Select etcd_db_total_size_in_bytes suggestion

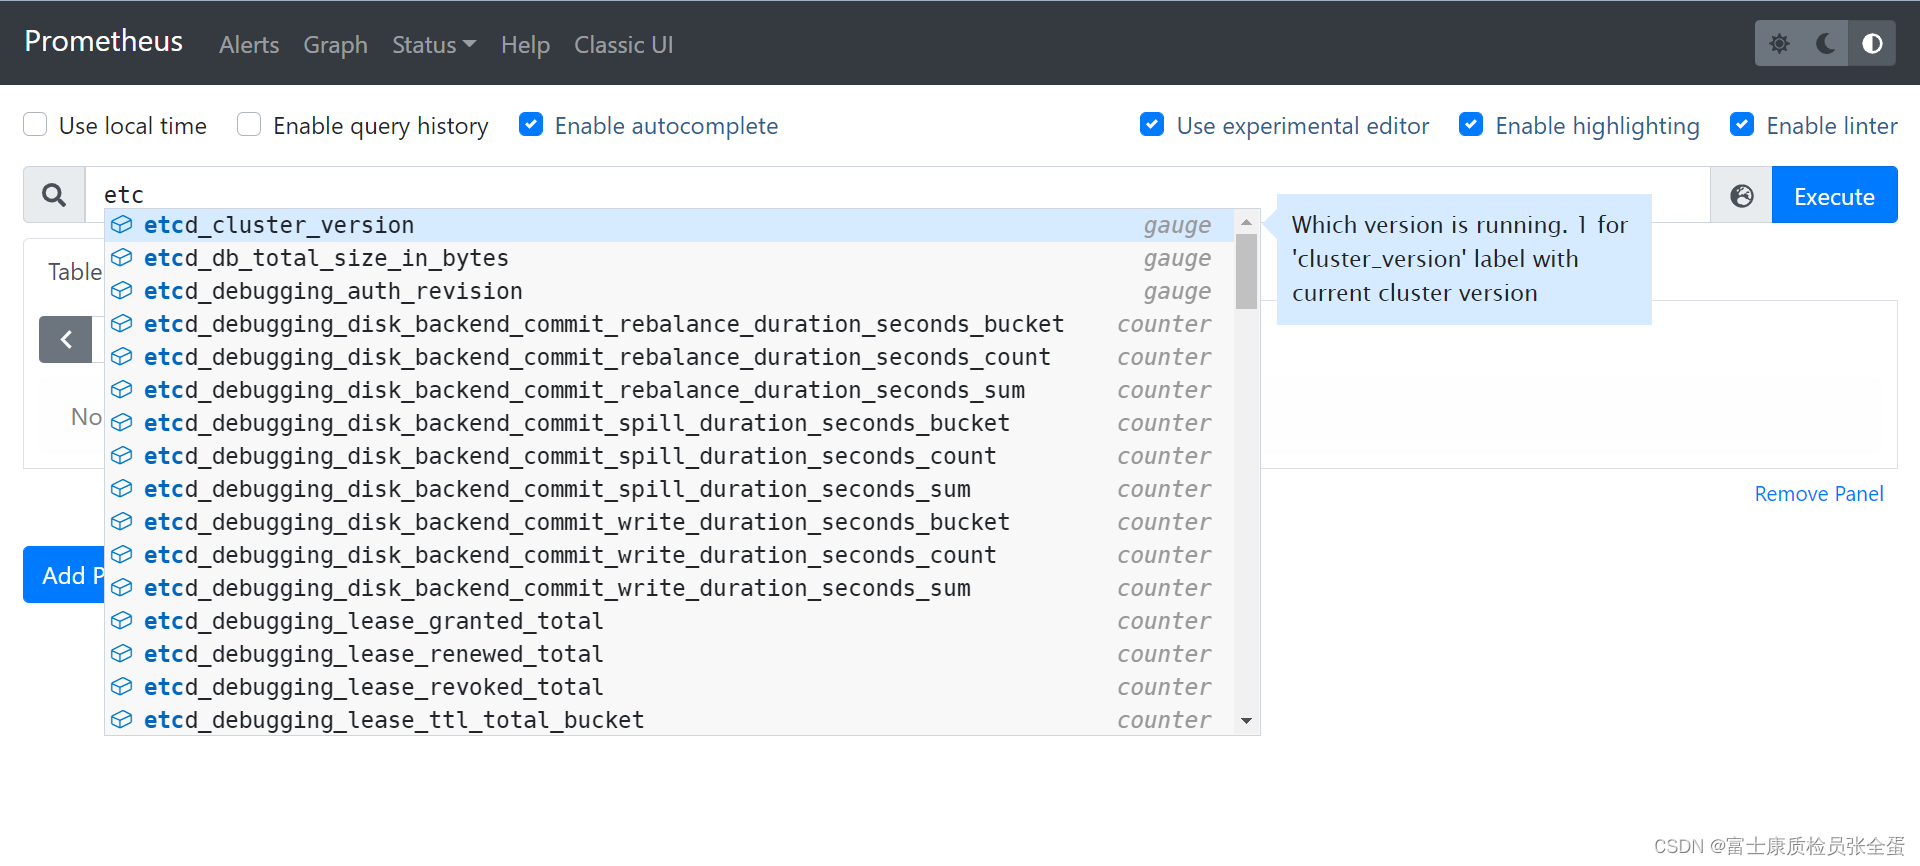pyautogui.click(x=669, y=258)
